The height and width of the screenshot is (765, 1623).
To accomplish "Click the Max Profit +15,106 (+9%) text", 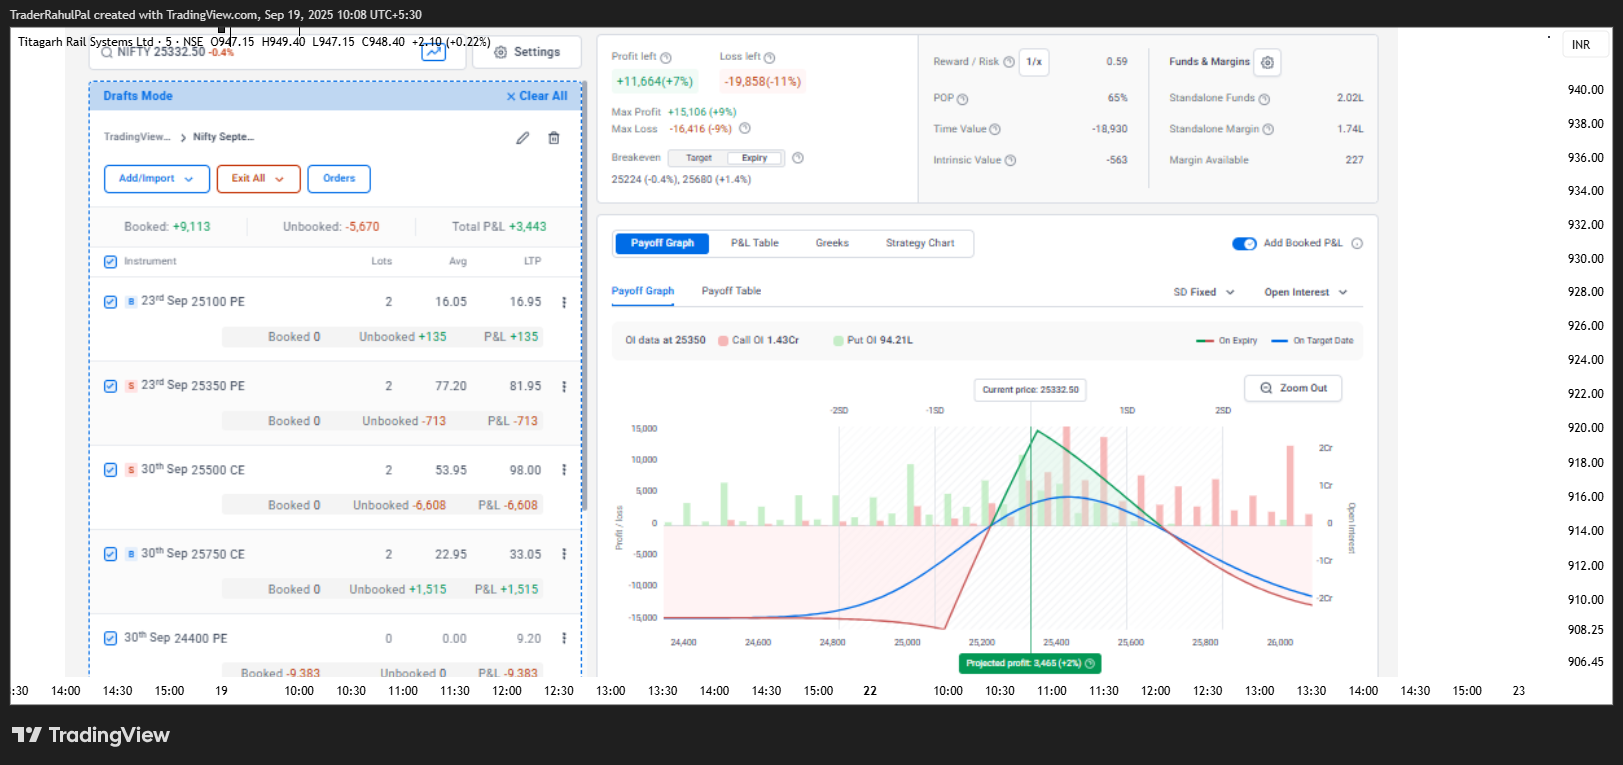I will tap(674, 112).
